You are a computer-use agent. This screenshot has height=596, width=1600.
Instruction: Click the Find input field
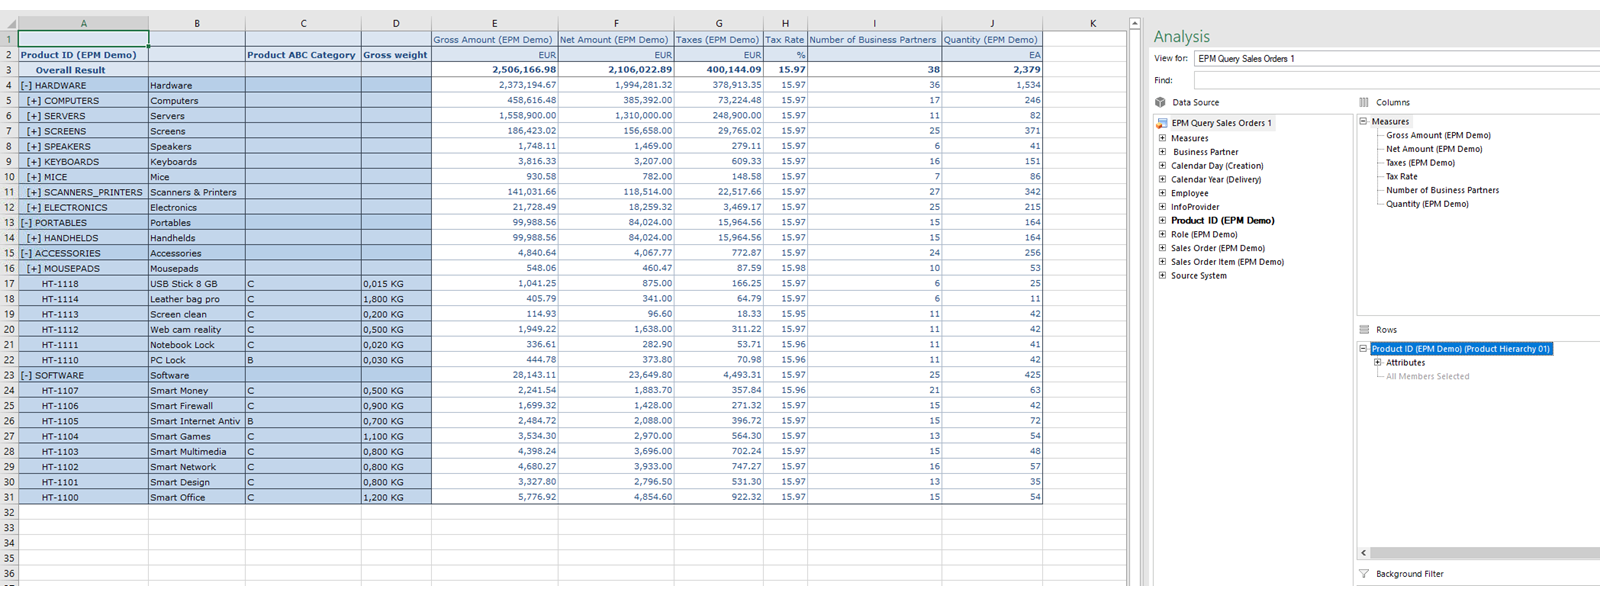point(1397,80)
